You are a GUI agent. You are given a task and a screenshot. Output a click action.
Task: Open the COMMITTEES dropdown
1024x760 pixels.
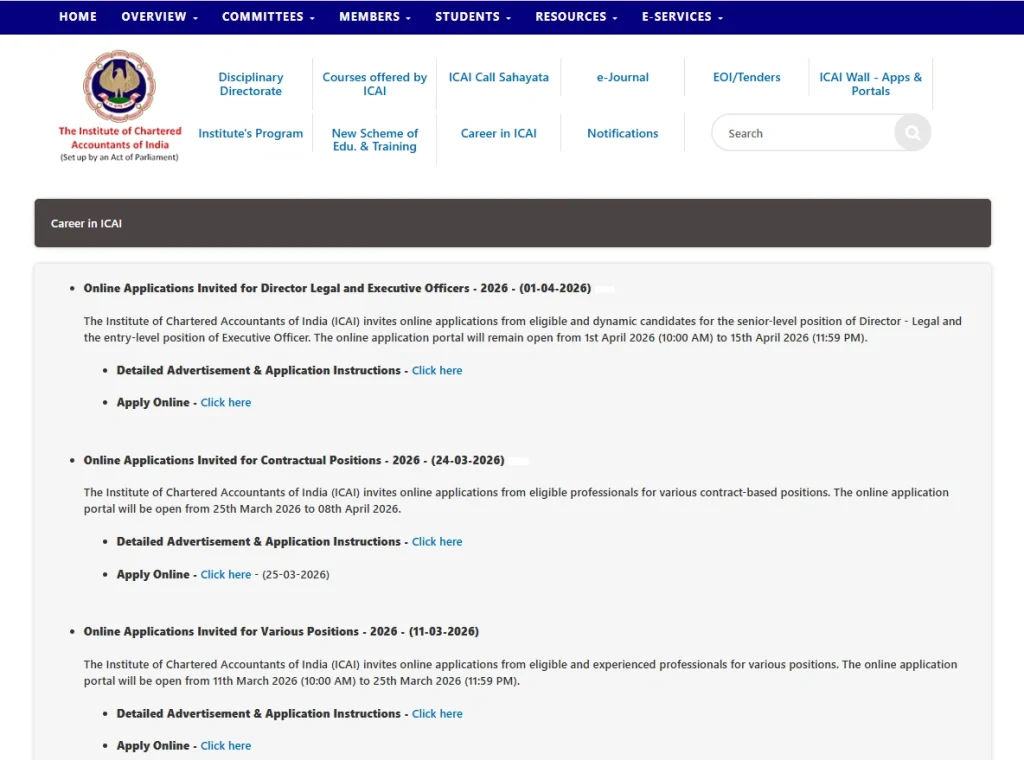267,16
